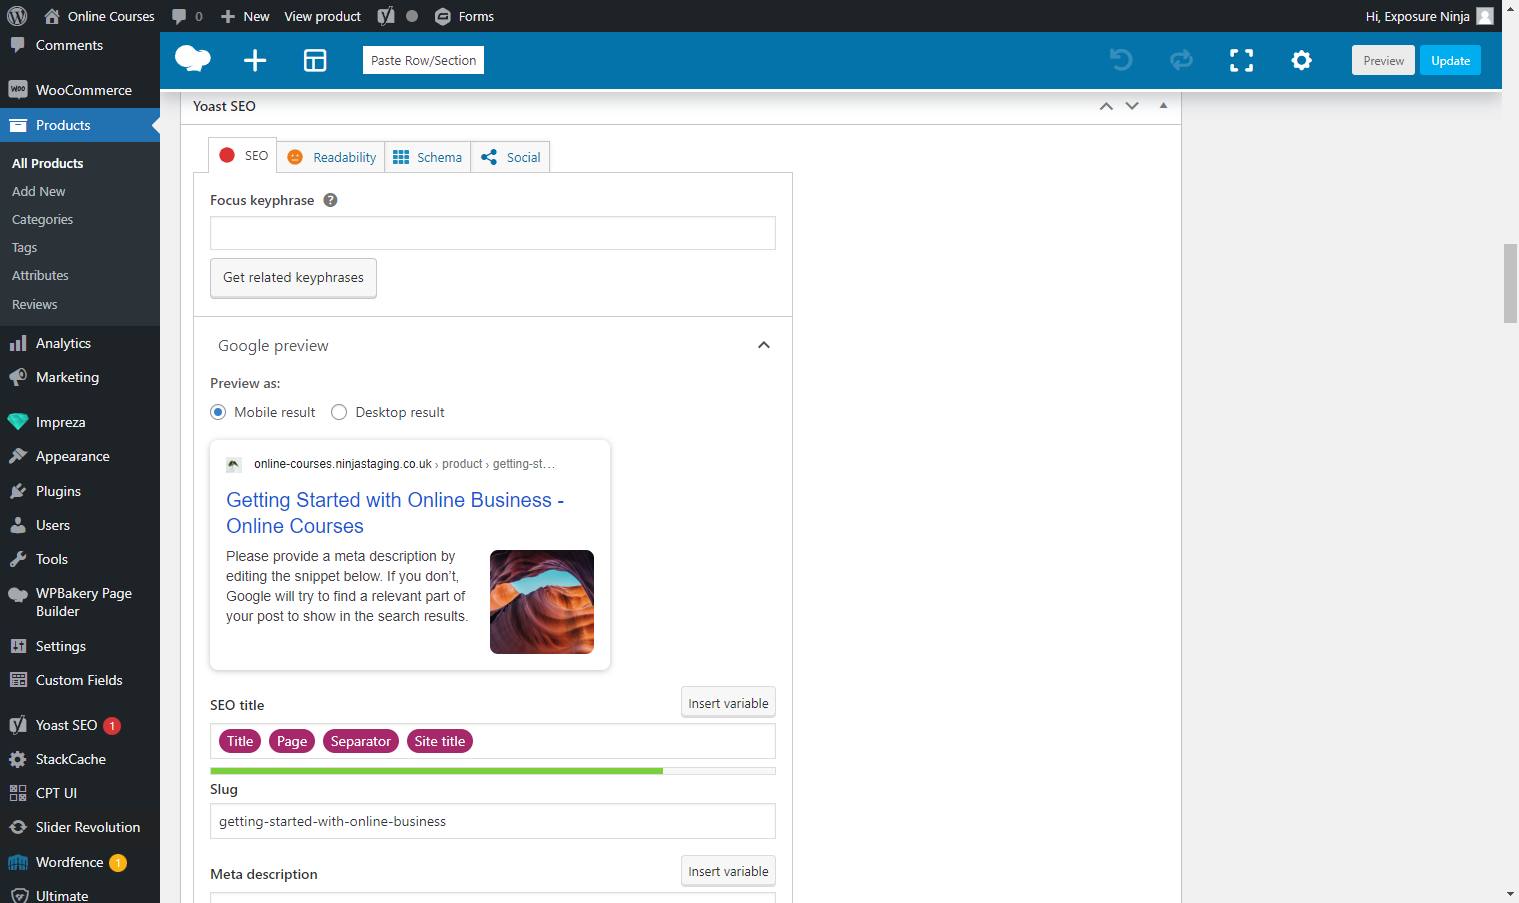1519x903 pixels.
Task: Open the Social tab in Yoast
Action: pyautogui.click(x=510, y=157)
